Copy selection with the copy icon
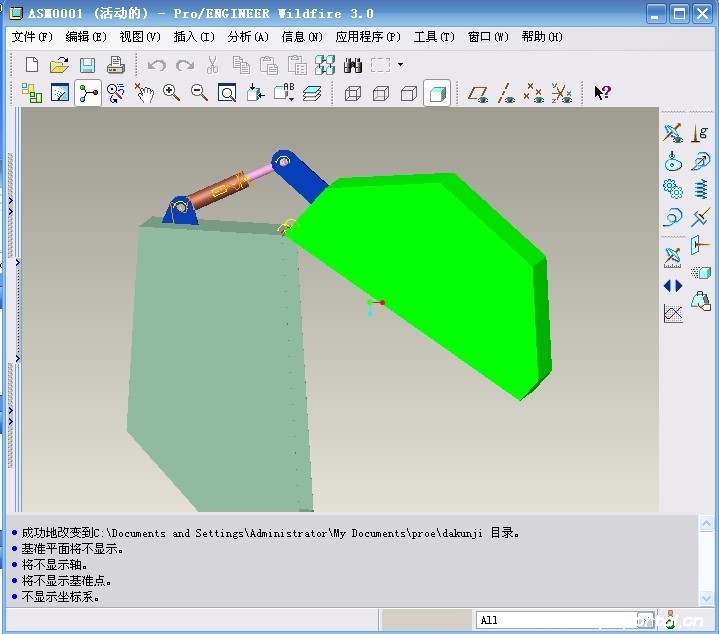The image size is (719, 634). [241, 65]
